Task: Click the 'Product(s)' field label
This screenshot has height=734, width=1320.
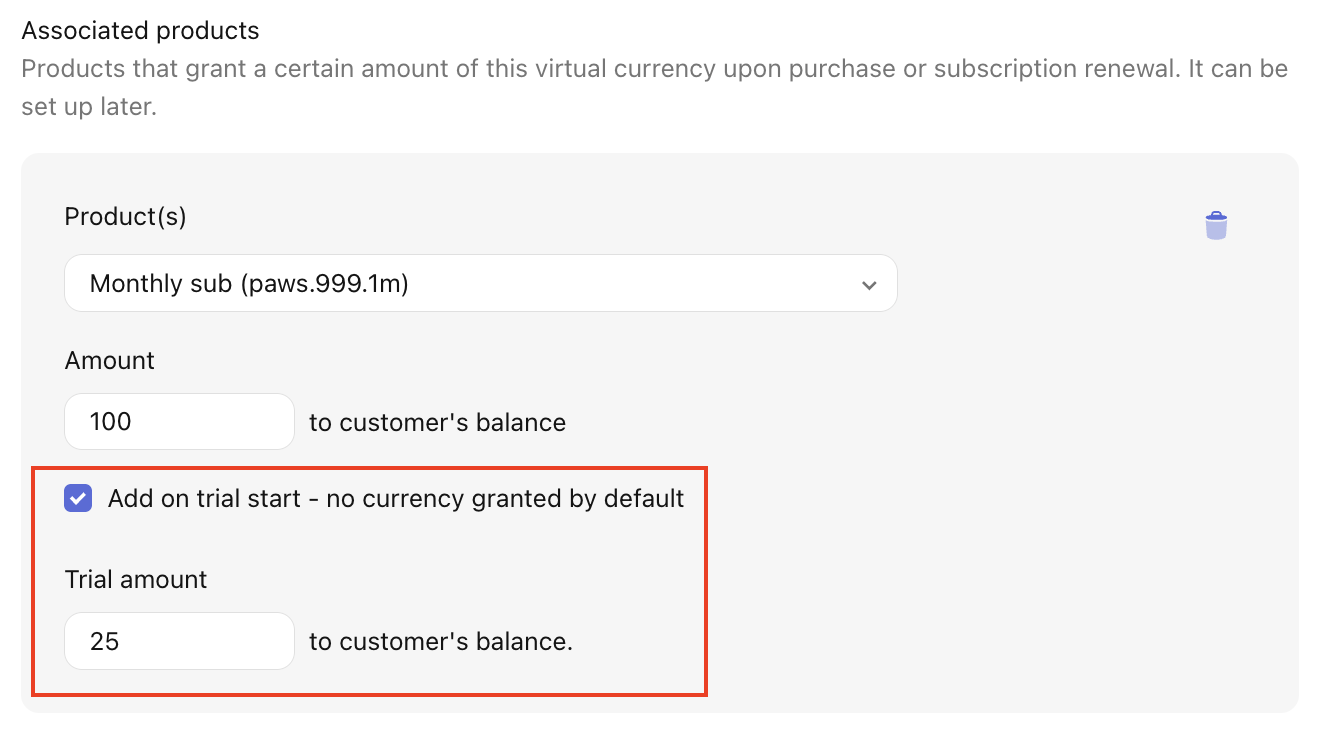Action: tap(126, 217)
